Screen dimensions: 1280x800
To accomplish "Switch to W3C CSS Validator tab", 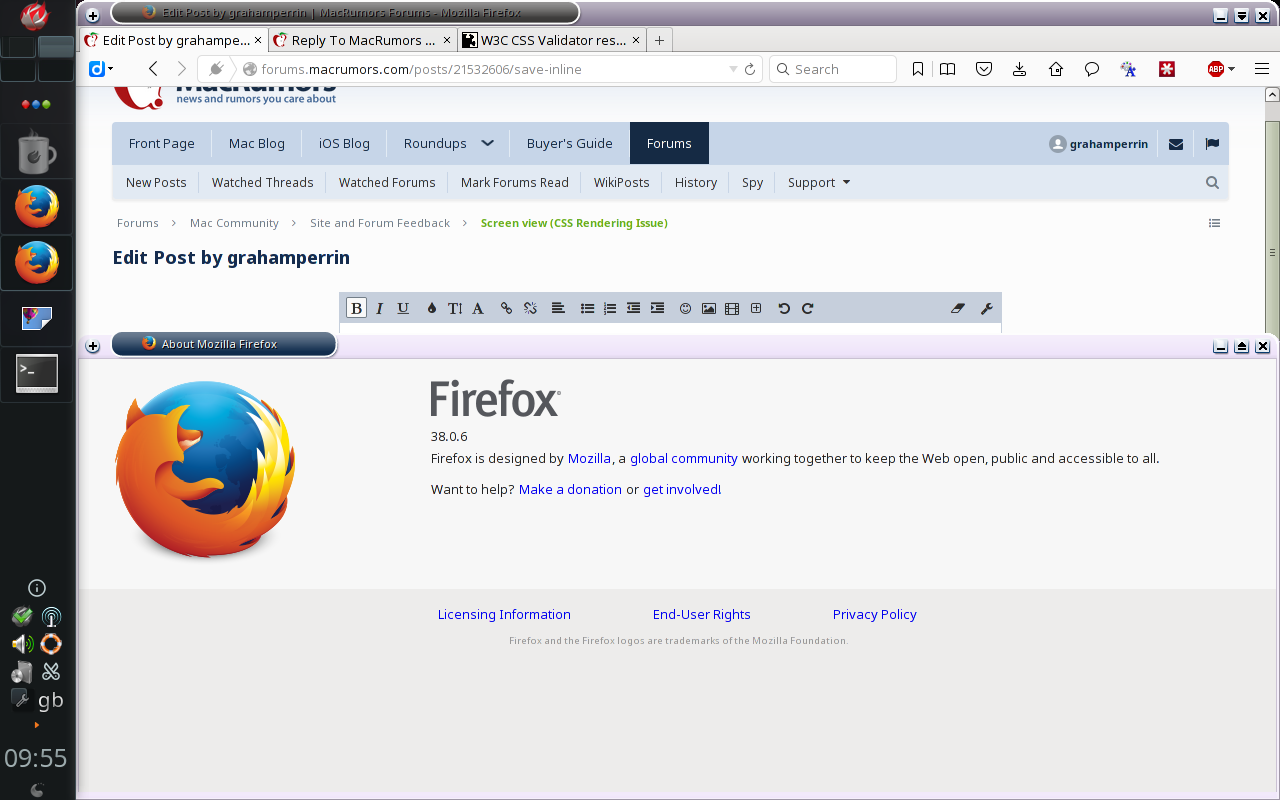I will [553, 40].
